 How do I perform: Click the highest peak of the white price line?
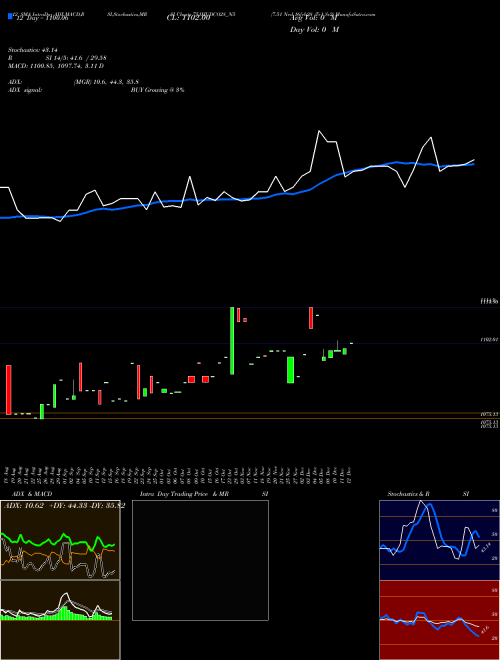point(319,131)
